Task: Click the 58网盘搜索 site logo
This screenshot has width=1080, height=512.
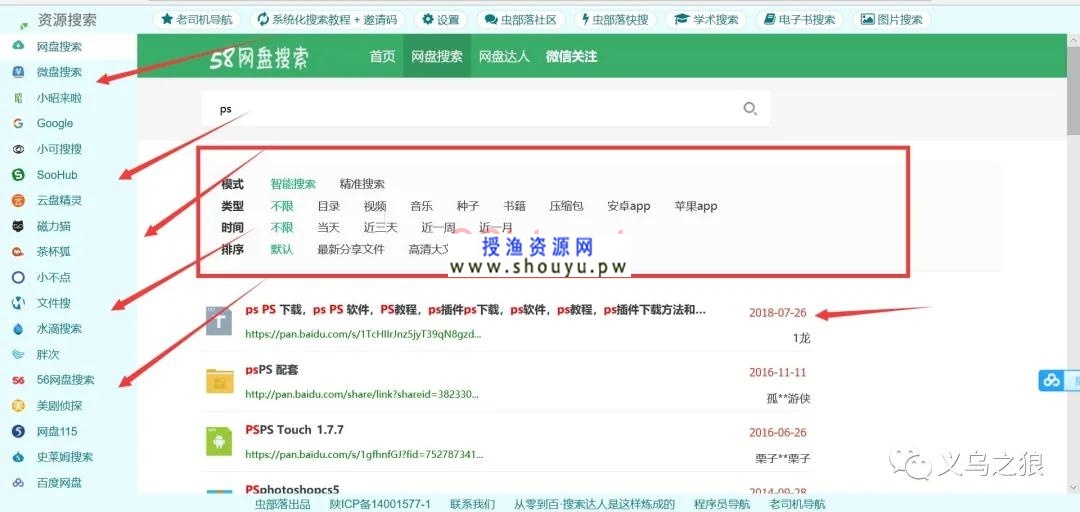Action: (x=259, y=58)
